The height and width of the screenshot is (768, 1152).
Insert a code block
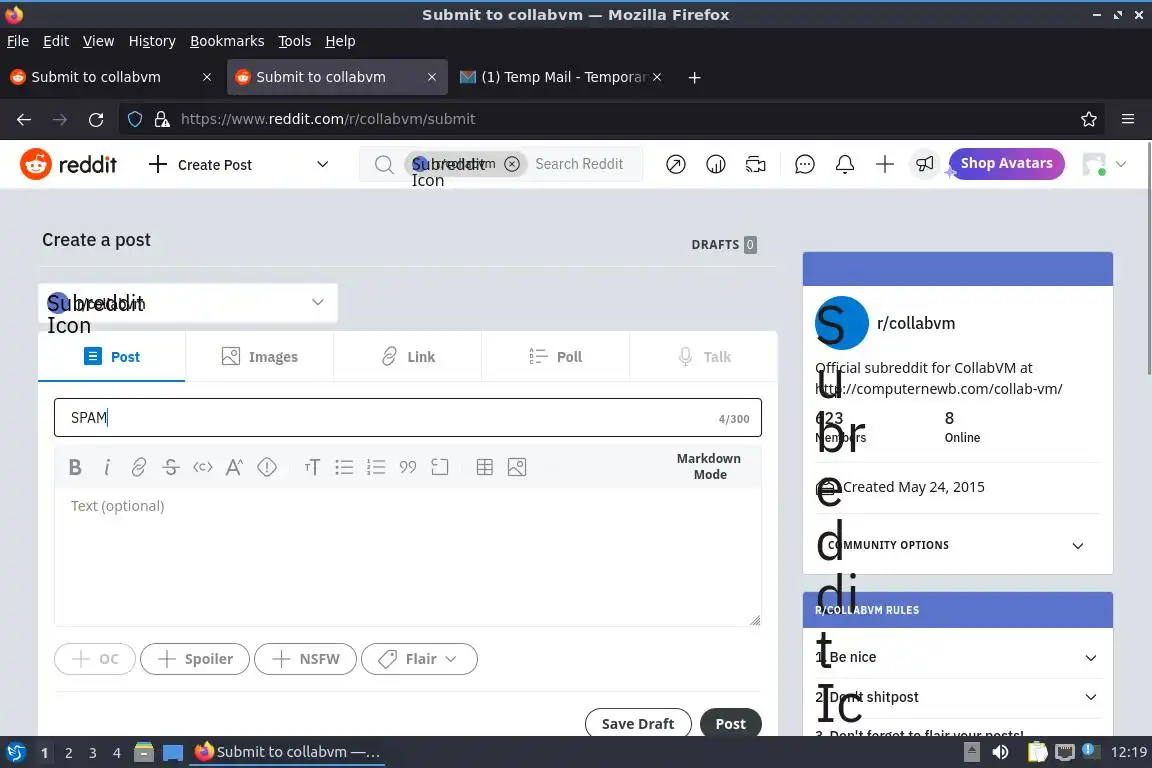tap(440, 467)
